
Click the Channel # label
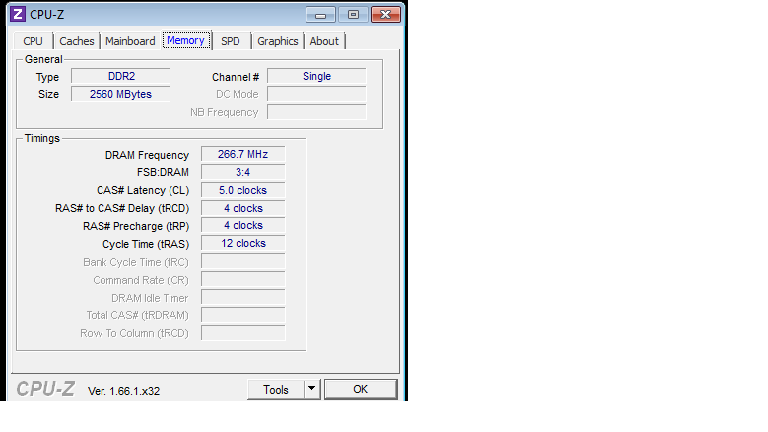pos(235,77)
